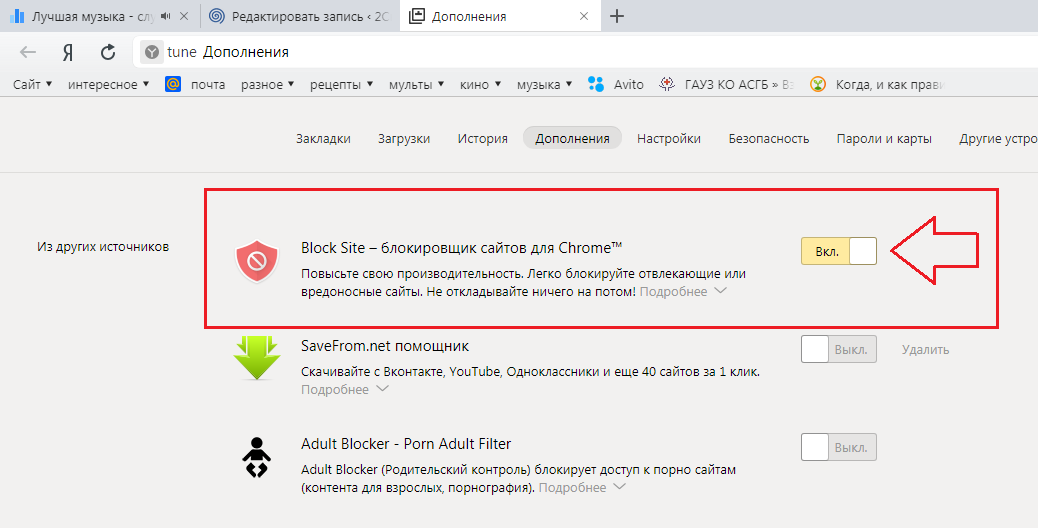
Task: Click the Adult Blocker baby icon
Action: (x=256, y=458)
